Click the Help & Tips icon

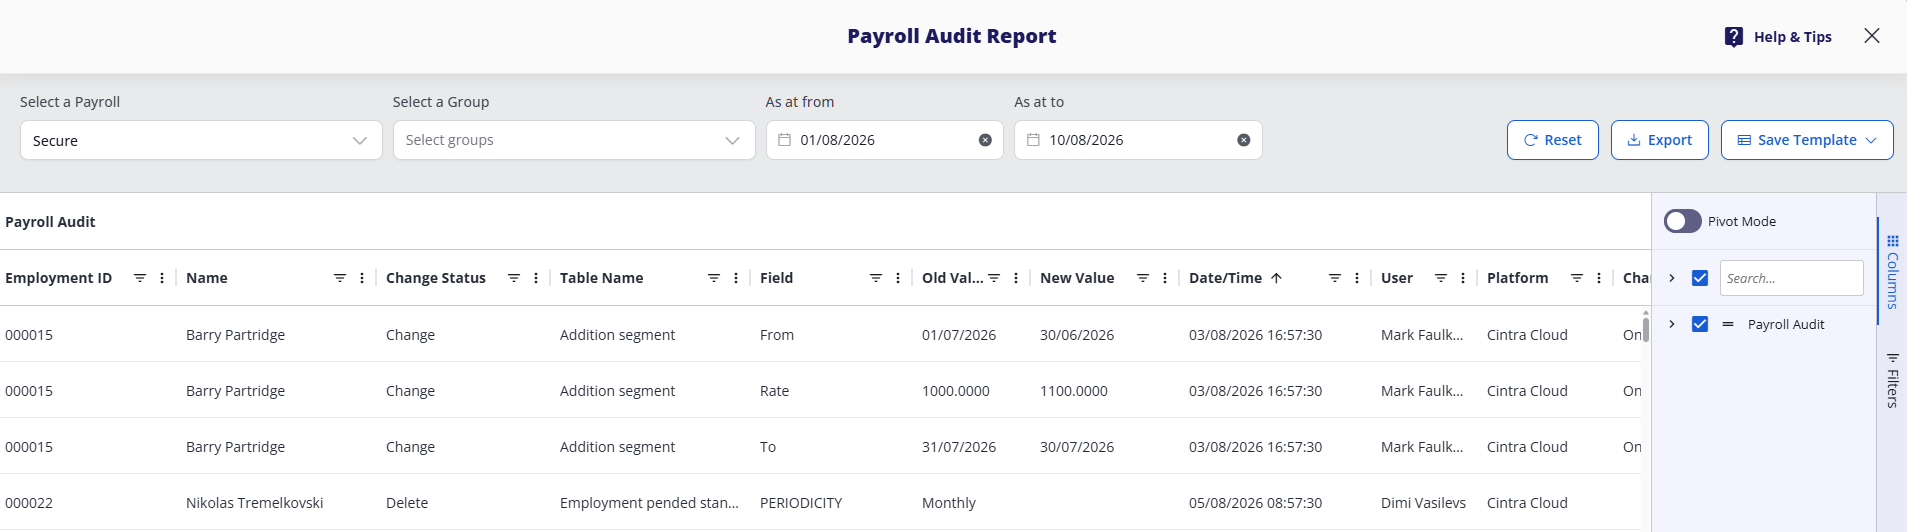(1734, 37)
